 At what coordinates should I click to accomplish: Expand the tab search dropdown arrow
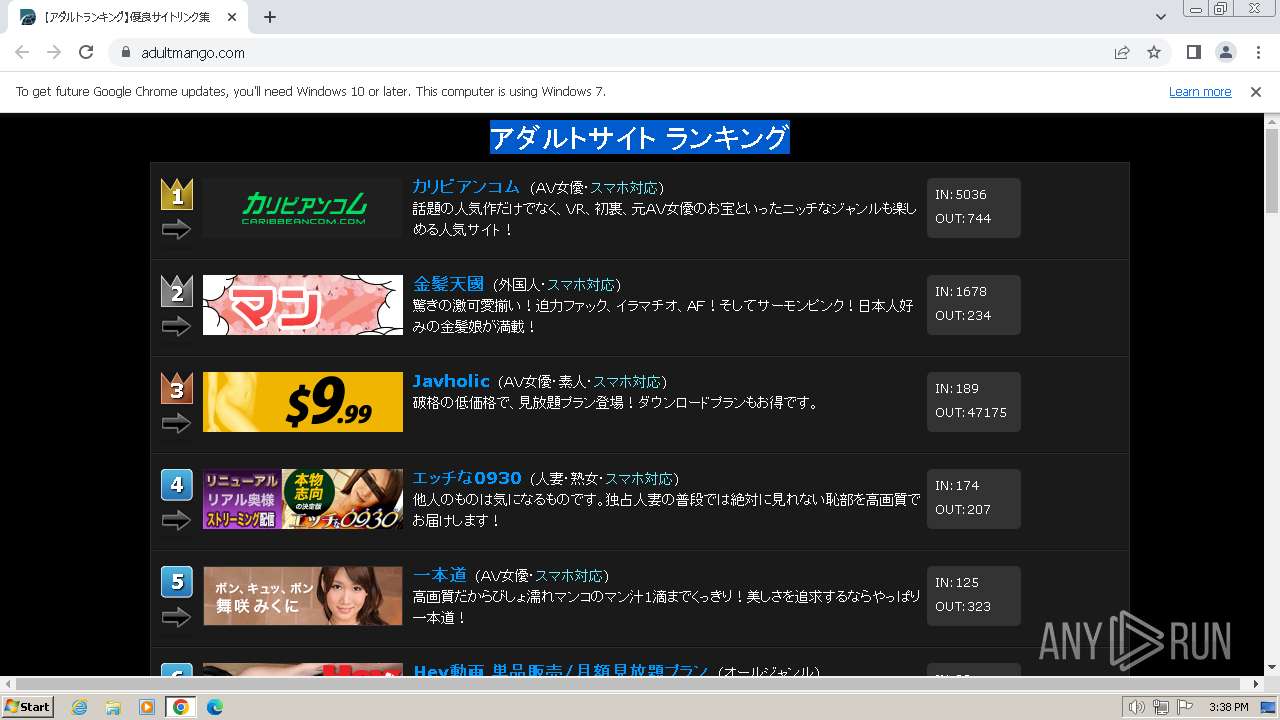pyautogui.click(x=1160, y=17)
